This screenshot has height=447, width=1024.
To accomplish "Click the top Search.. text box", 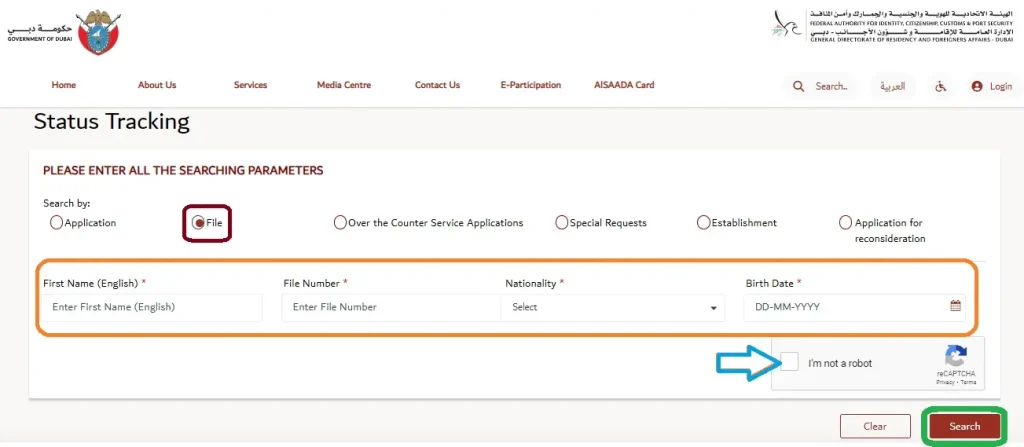I will point(832,86).
